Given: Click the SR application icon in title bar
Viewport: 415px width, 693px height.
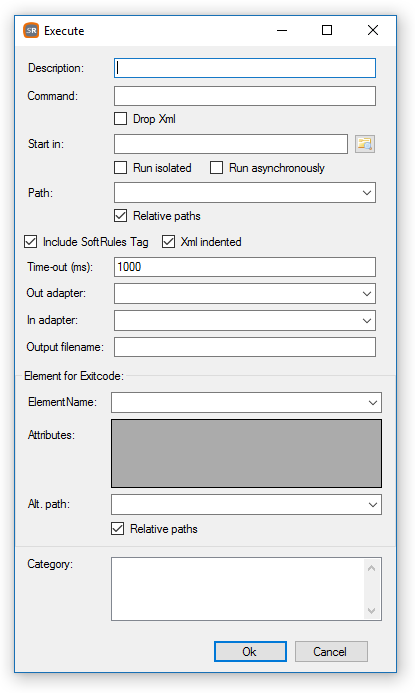Looking at the screenshot, I should 31,30.
